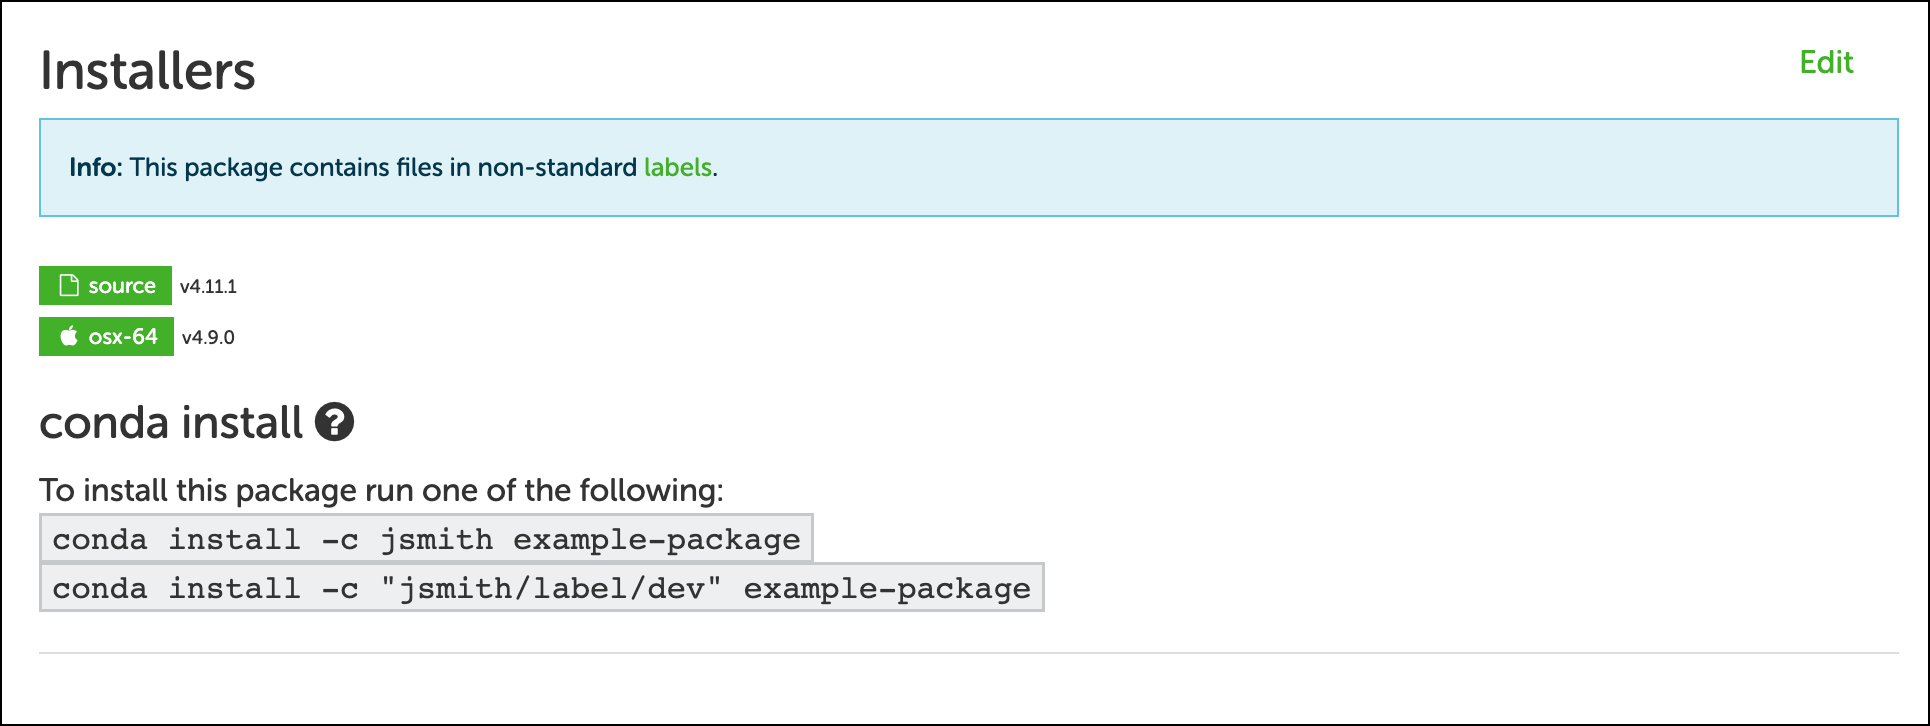Click the first conda install command box
Screen dimensions: 1930x726
click(x=426, y=539)
